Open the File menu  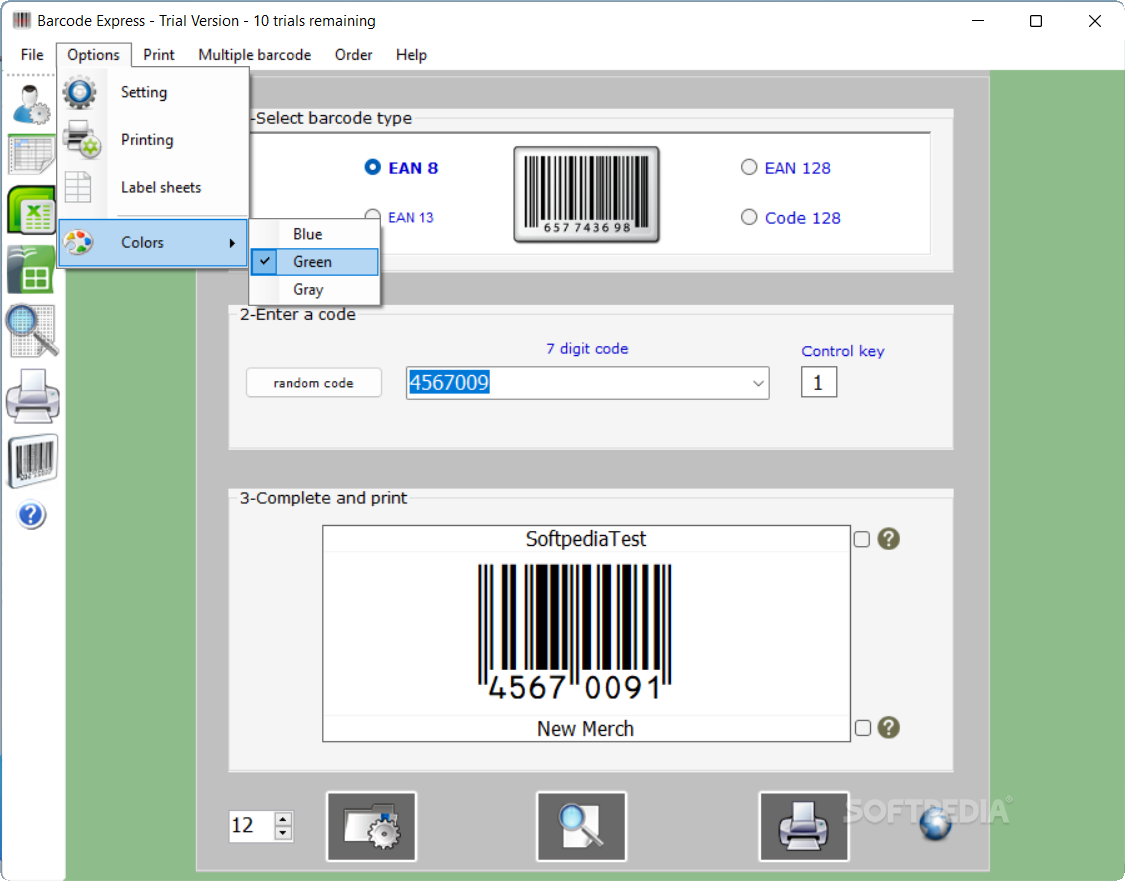tap(32, 55)
